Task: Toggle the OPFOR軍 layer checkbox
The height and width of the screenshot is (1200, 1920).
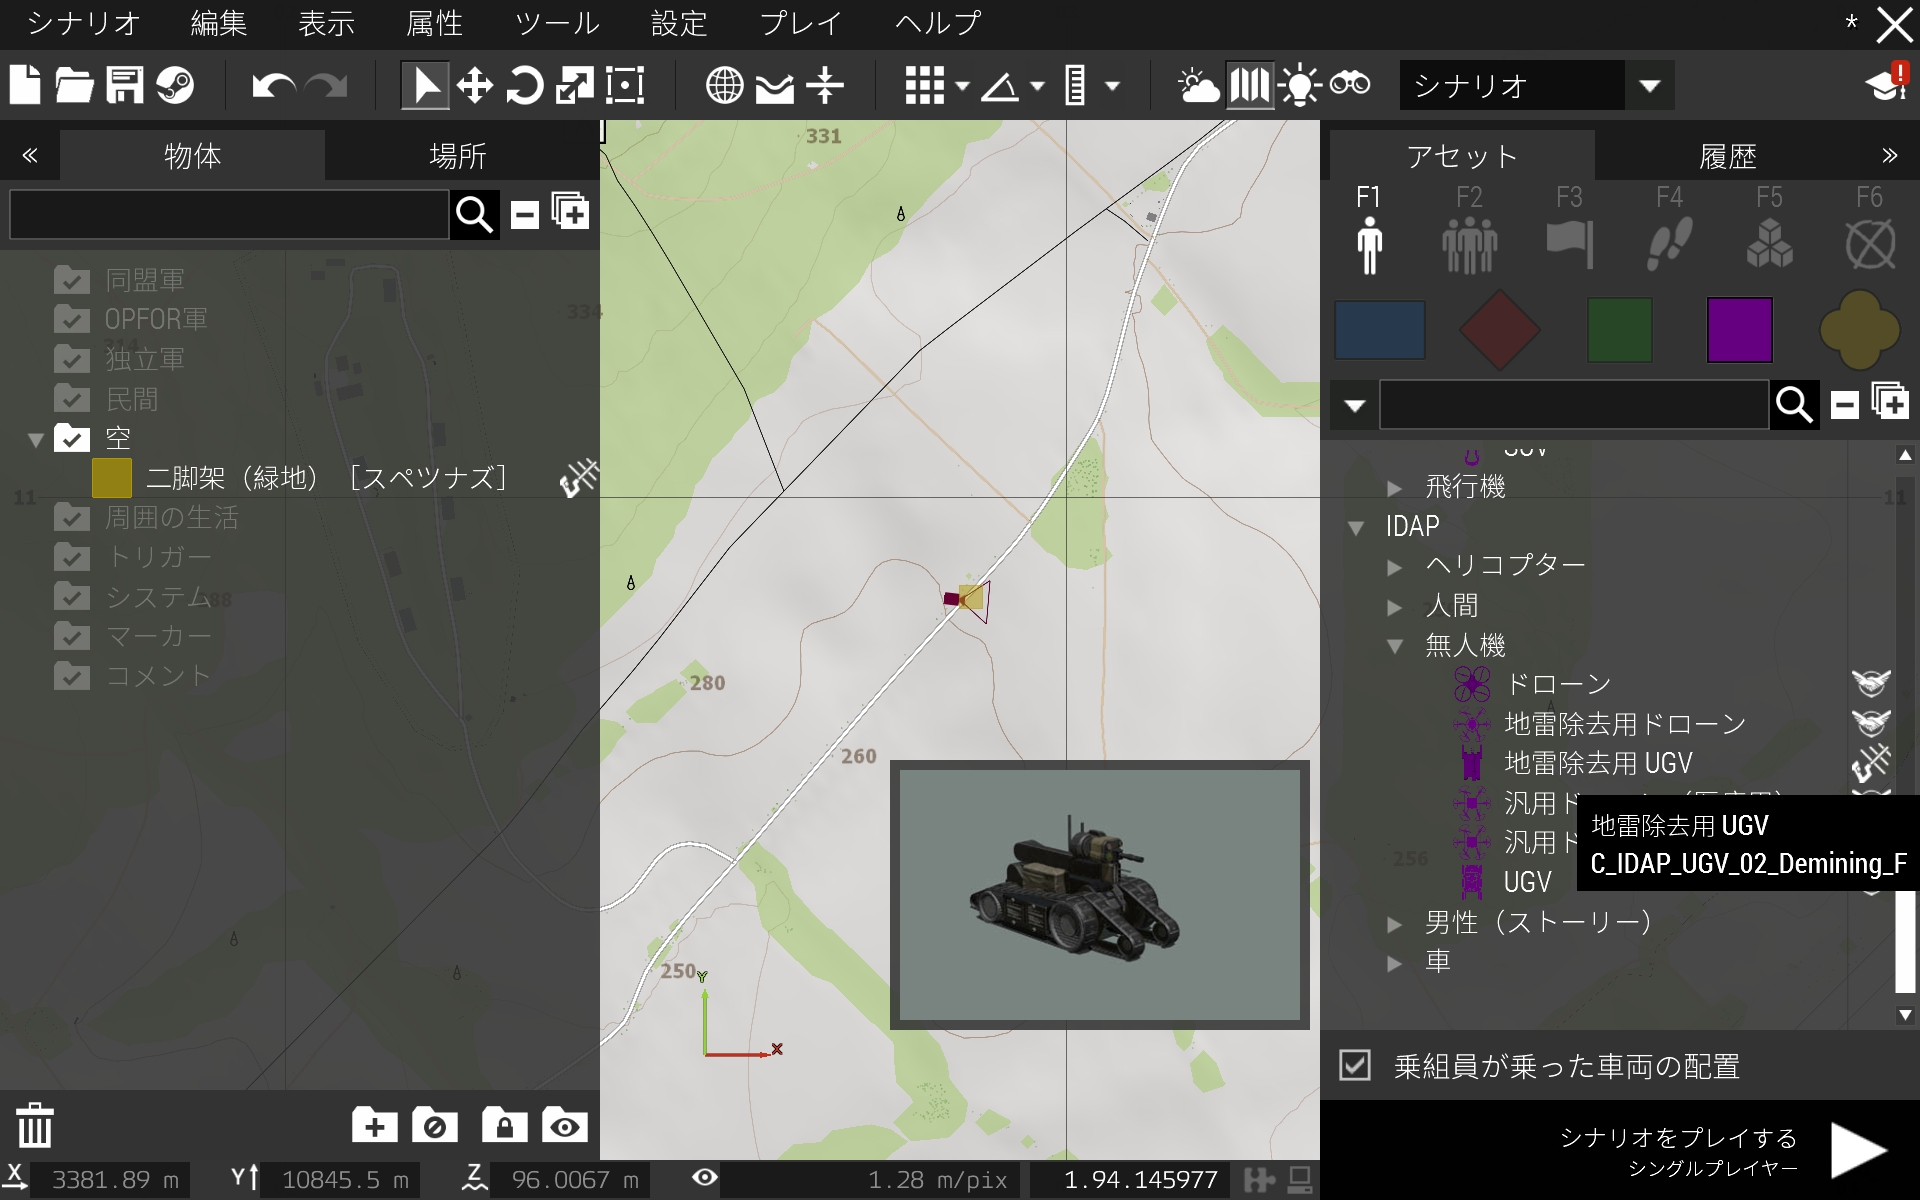Action: [x=72, y=319]
